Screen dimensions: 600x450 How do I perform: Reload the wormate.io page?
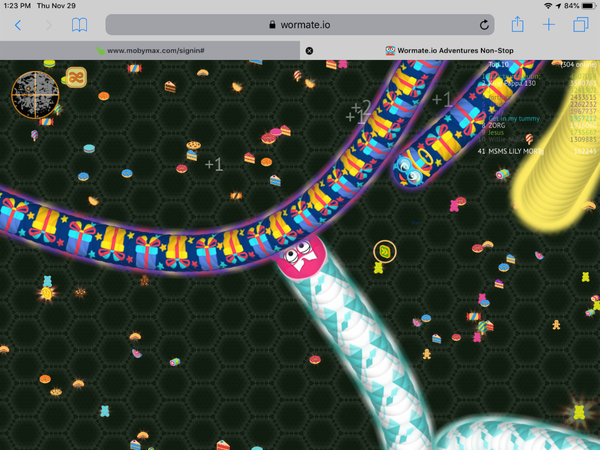[x=484, y=25]
